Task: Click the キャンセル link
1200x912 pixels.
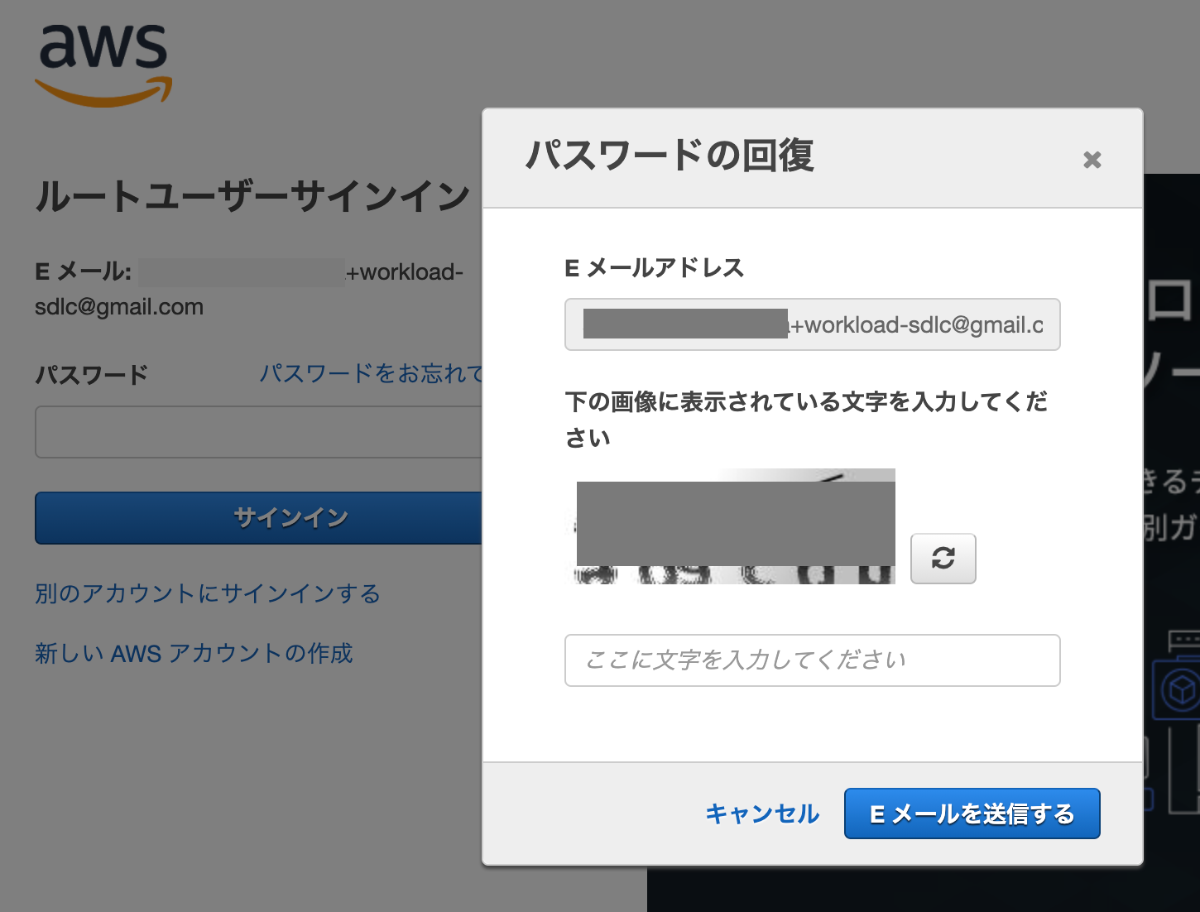Action: 763,814
